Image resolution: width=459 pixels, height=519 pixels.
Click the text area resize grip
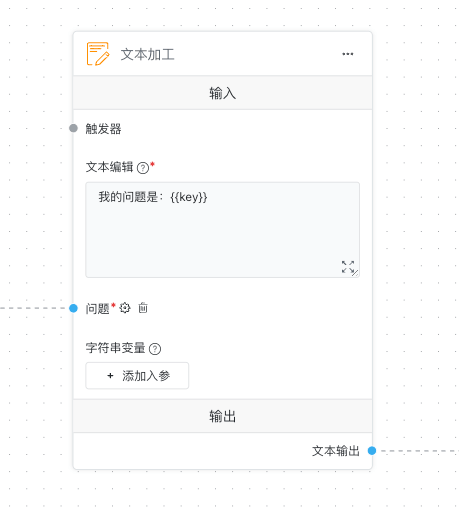pyautogui.click(x=356, y=273)
